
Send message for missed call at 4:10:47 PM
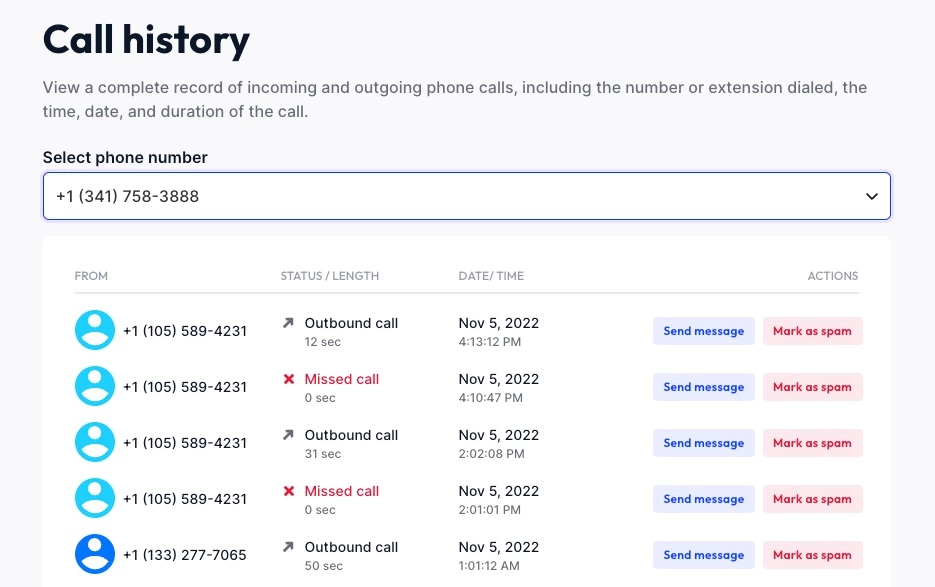[x=703, y=387]
